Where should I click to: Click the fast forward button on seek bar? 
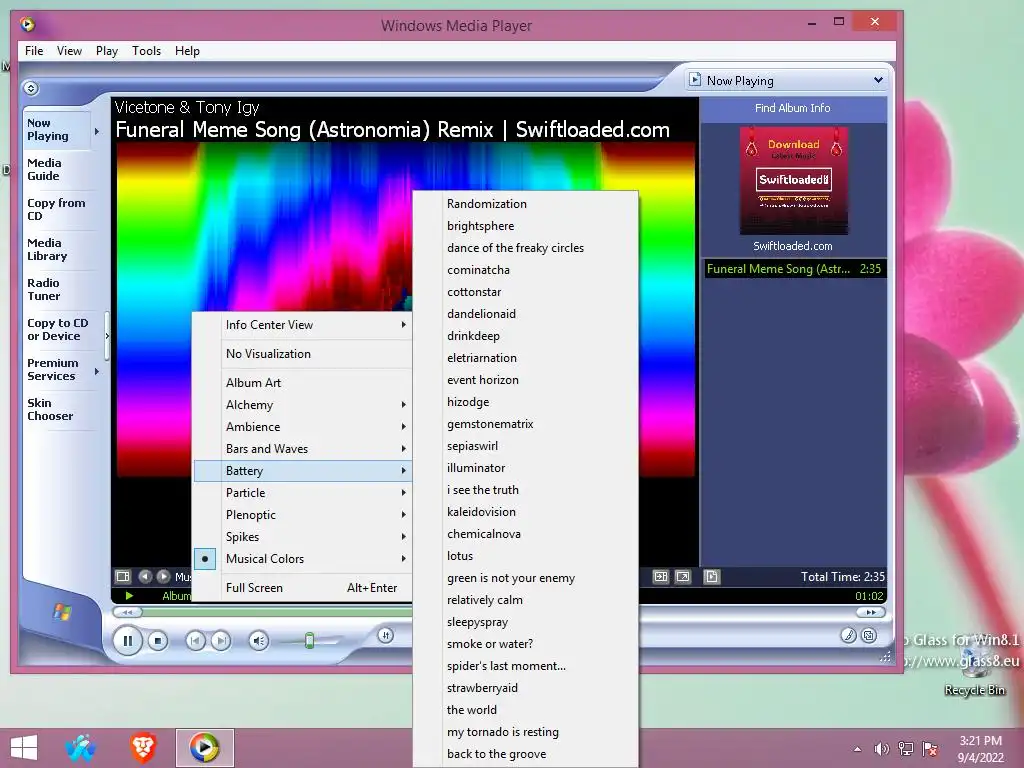click(871, 612)
